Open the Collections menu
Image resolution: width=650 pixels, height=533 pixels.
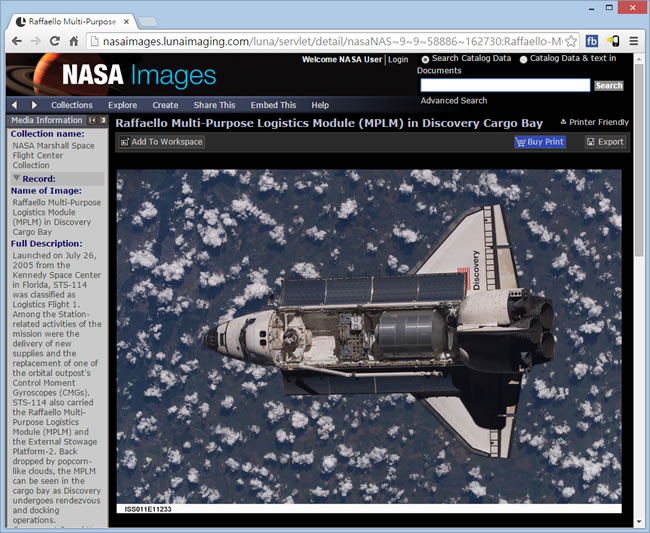71,105
